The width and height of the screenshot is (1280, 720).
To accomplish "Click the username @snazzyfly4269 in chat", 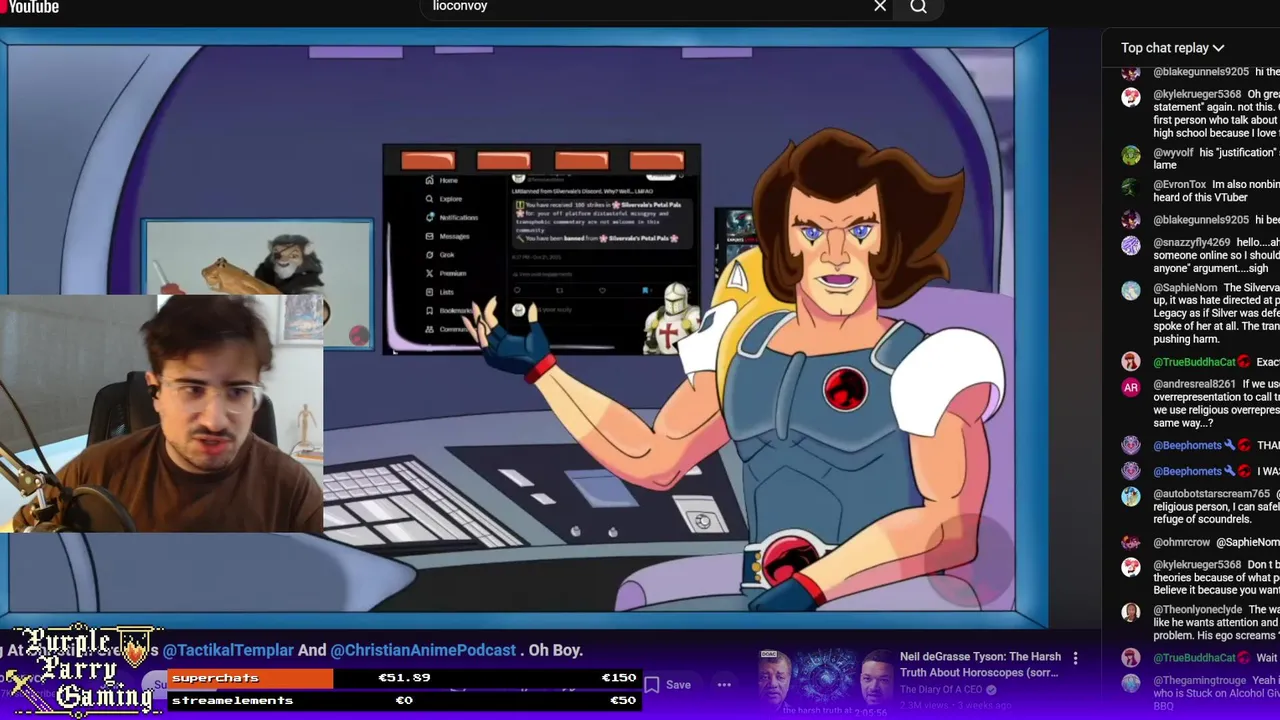I will click(x=1192, y=243).
